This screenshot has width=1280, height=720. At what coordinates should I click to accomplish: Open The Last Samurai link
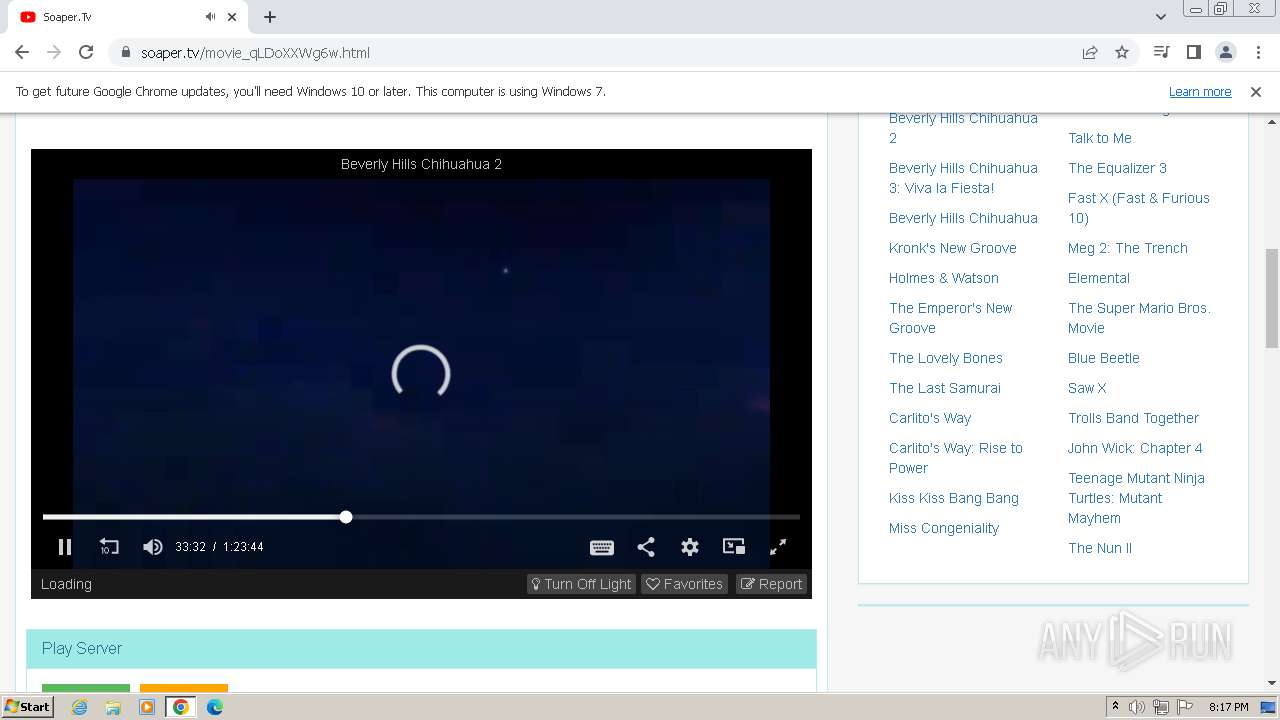coord(944,388)
